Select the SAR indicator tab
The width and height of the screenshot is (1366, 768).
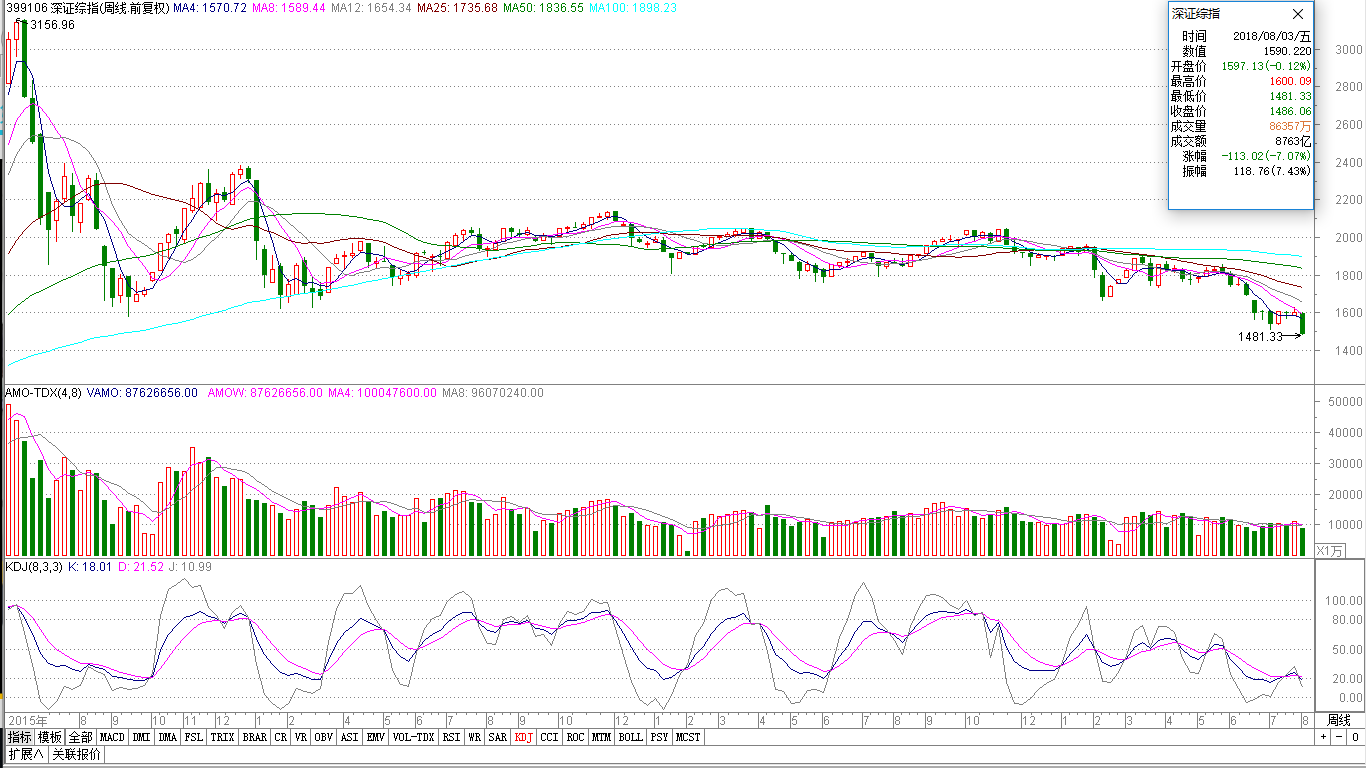(x=497, y=737)
